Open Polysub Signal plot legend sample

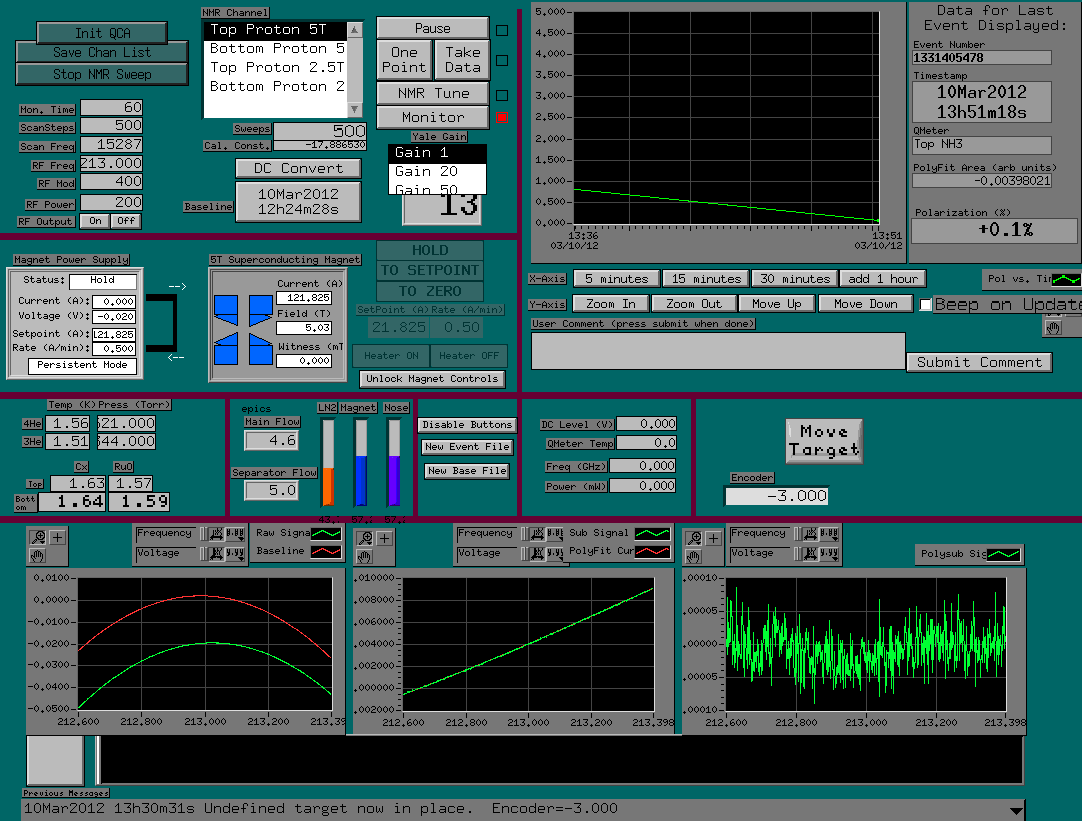point(1003,554)
